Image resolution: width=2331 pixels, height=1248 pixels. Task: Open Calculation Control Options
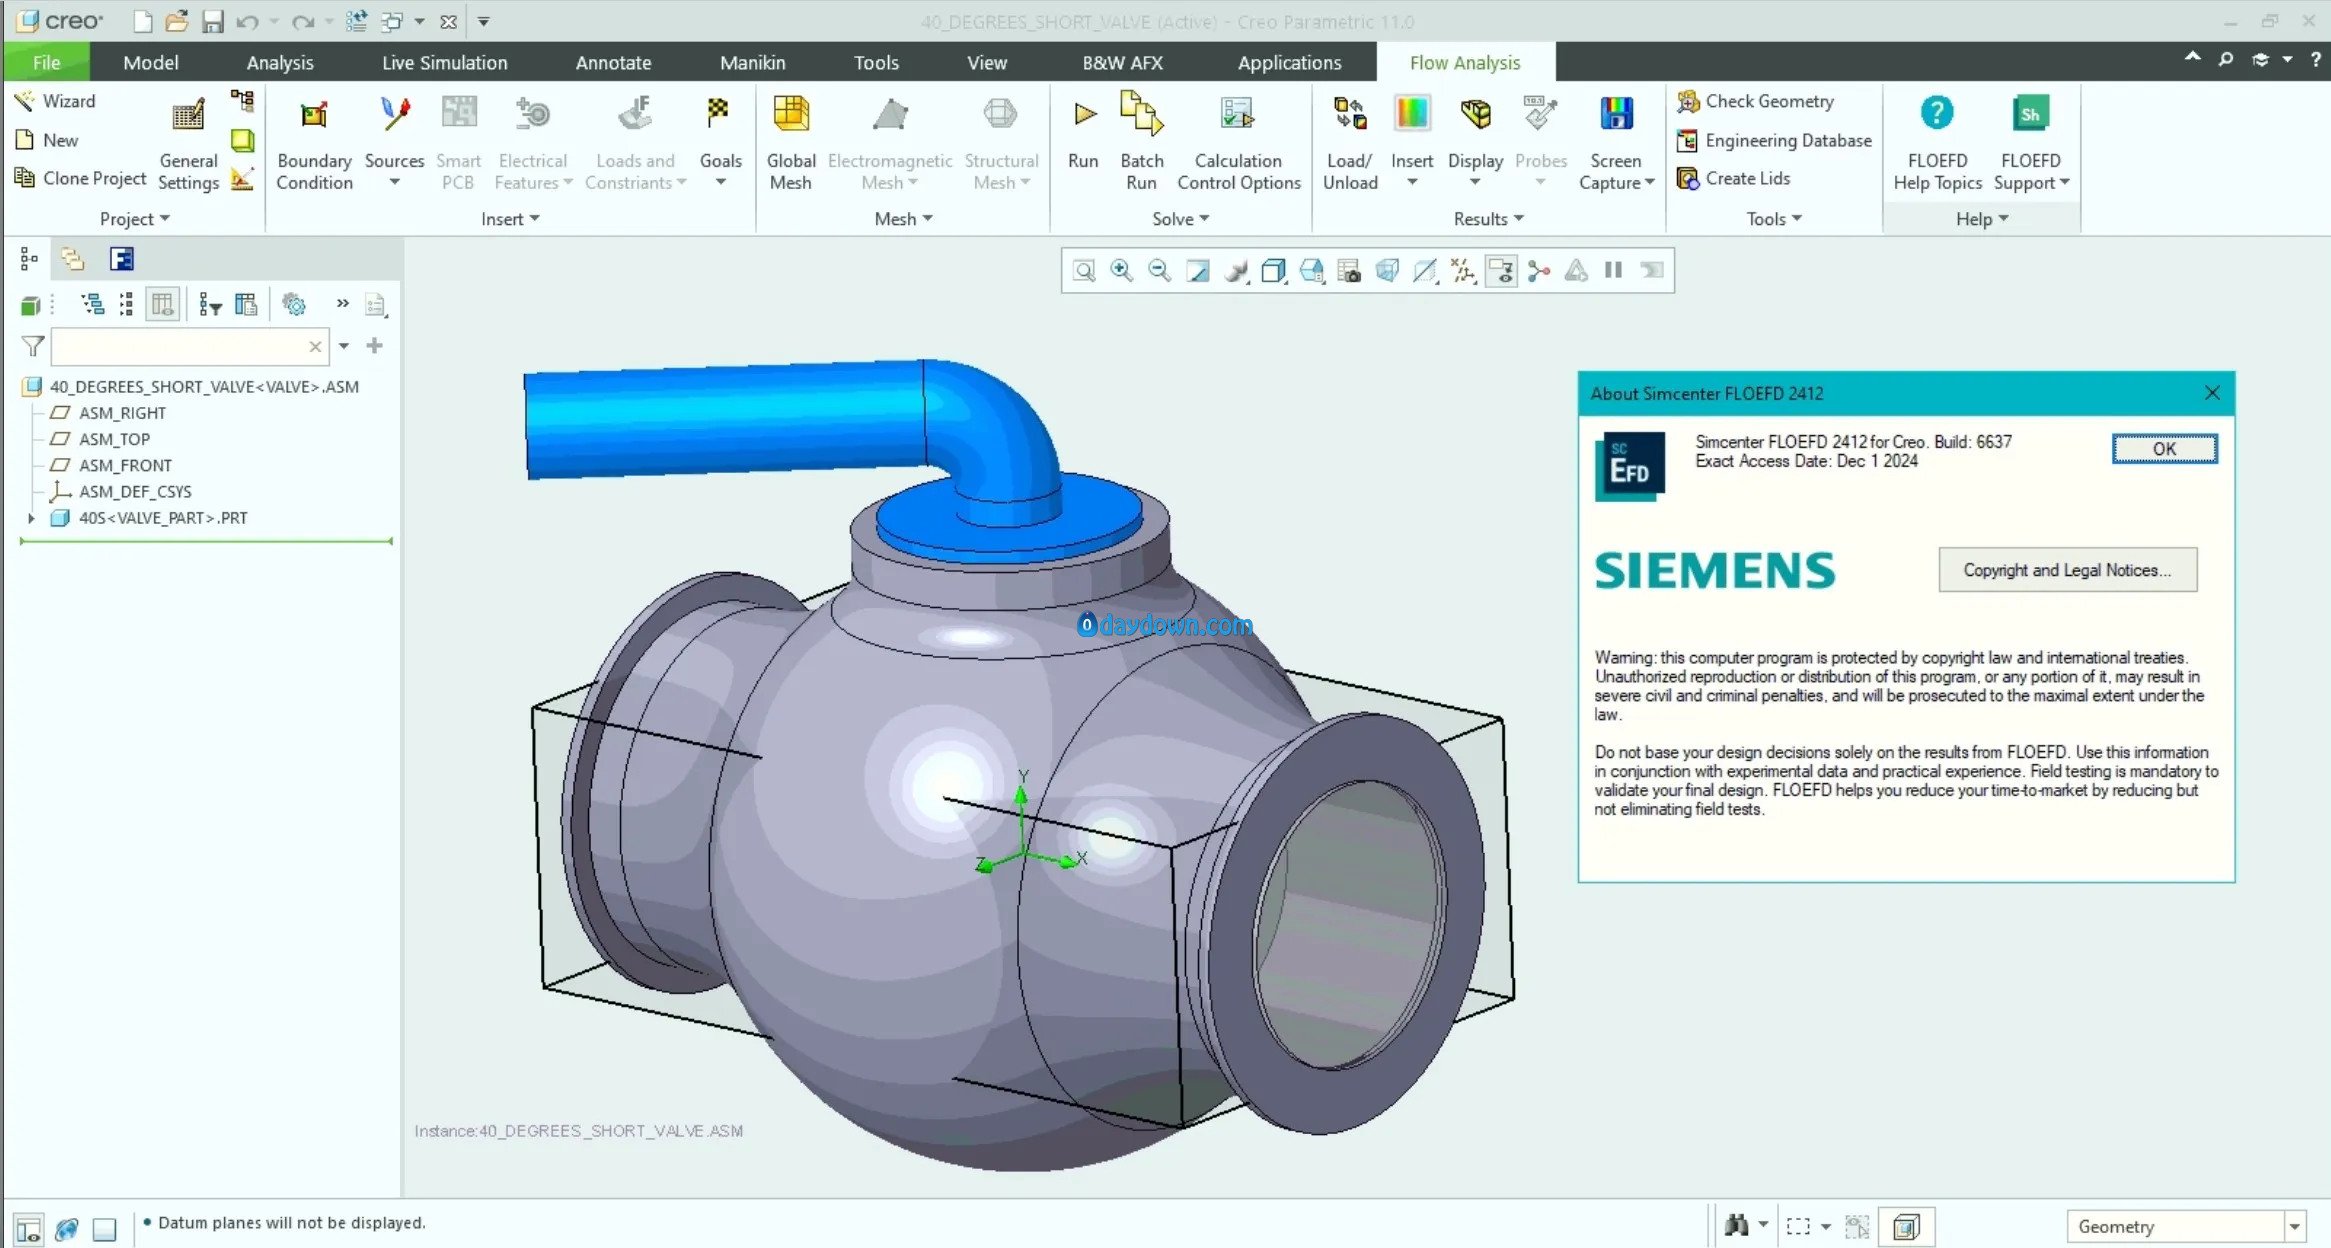point(1238,145)
